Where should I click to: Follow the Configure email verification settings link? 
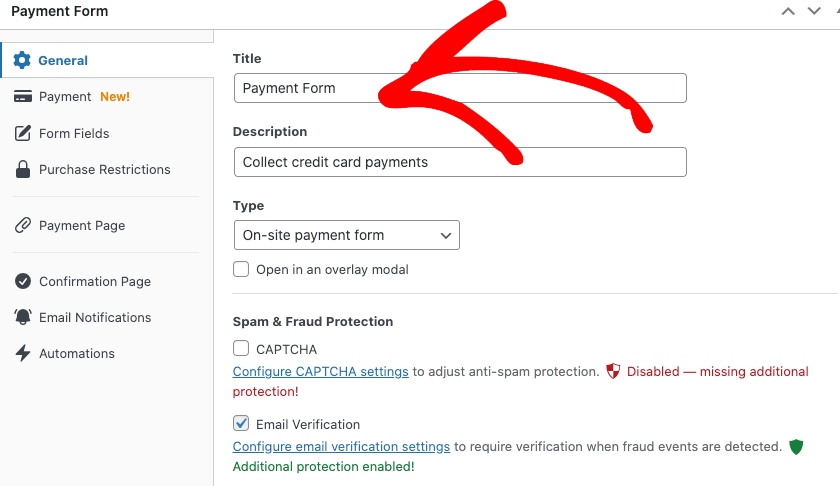point(341,447)
